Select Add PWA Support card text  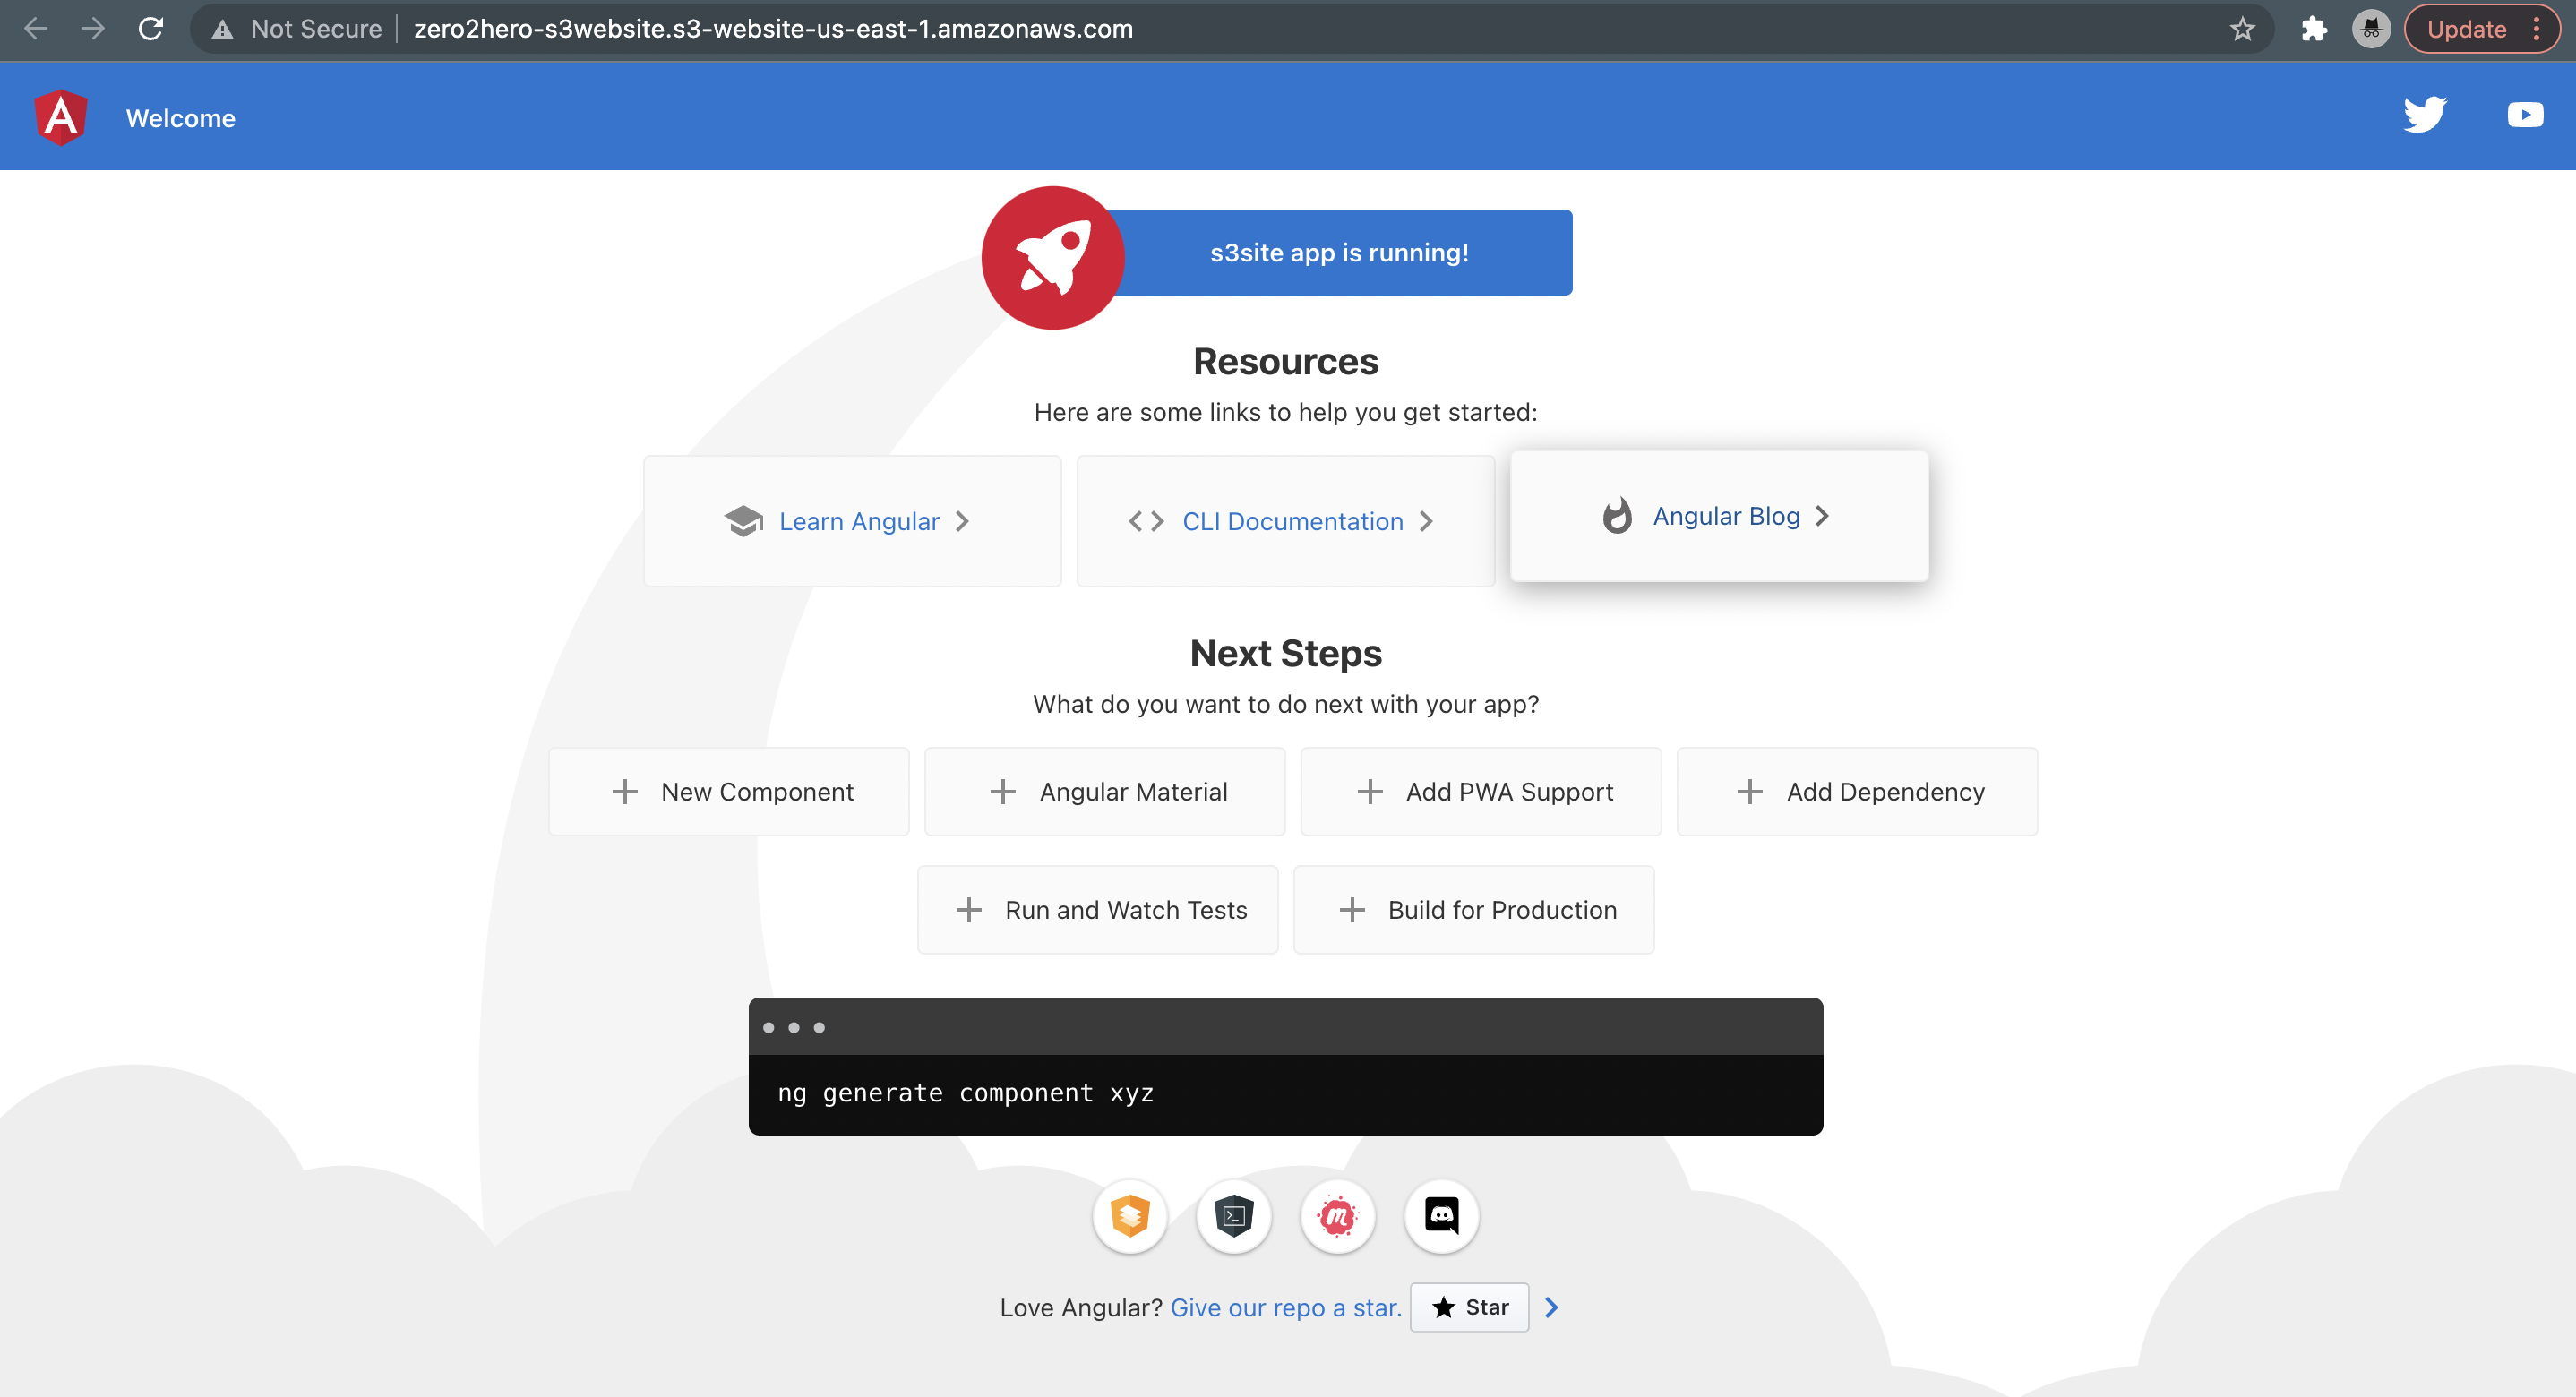[1509, 792]
